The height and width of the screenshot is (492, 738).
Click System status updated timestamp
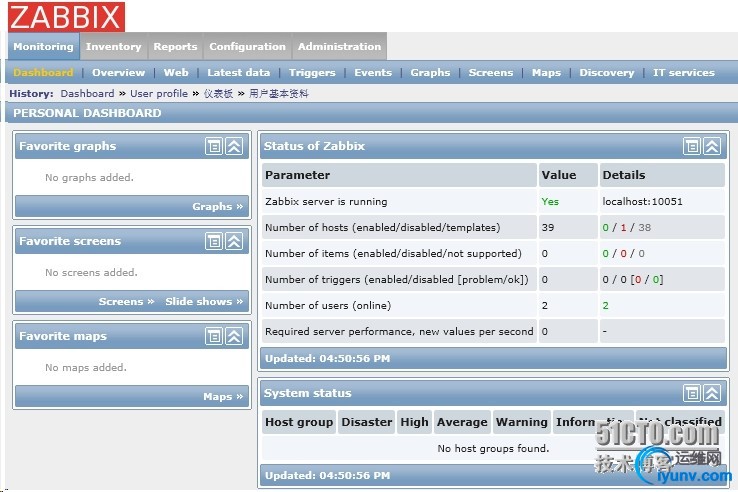pyautogui.click(x=328, y=476)
